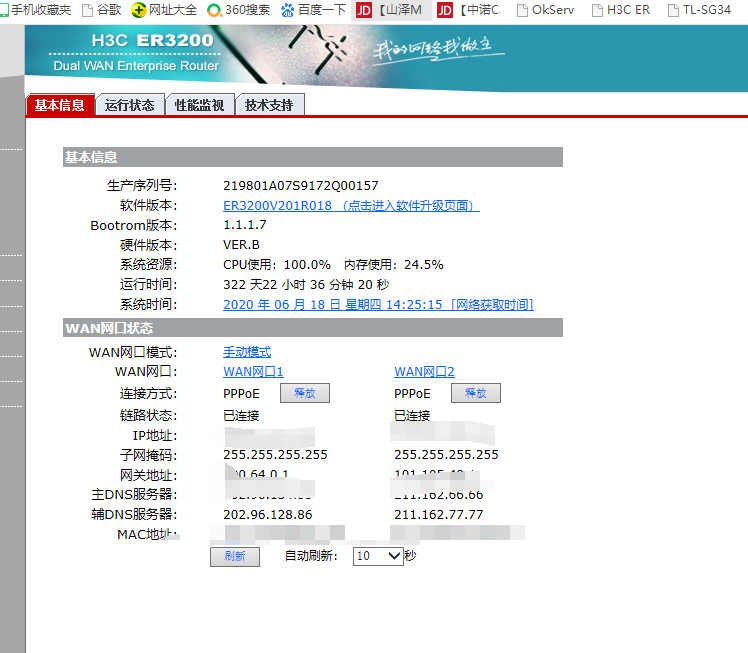Click WAN1 已连接 link status
Image resolution: width=748 pixels, height=653 pixels.
[241, 415]
